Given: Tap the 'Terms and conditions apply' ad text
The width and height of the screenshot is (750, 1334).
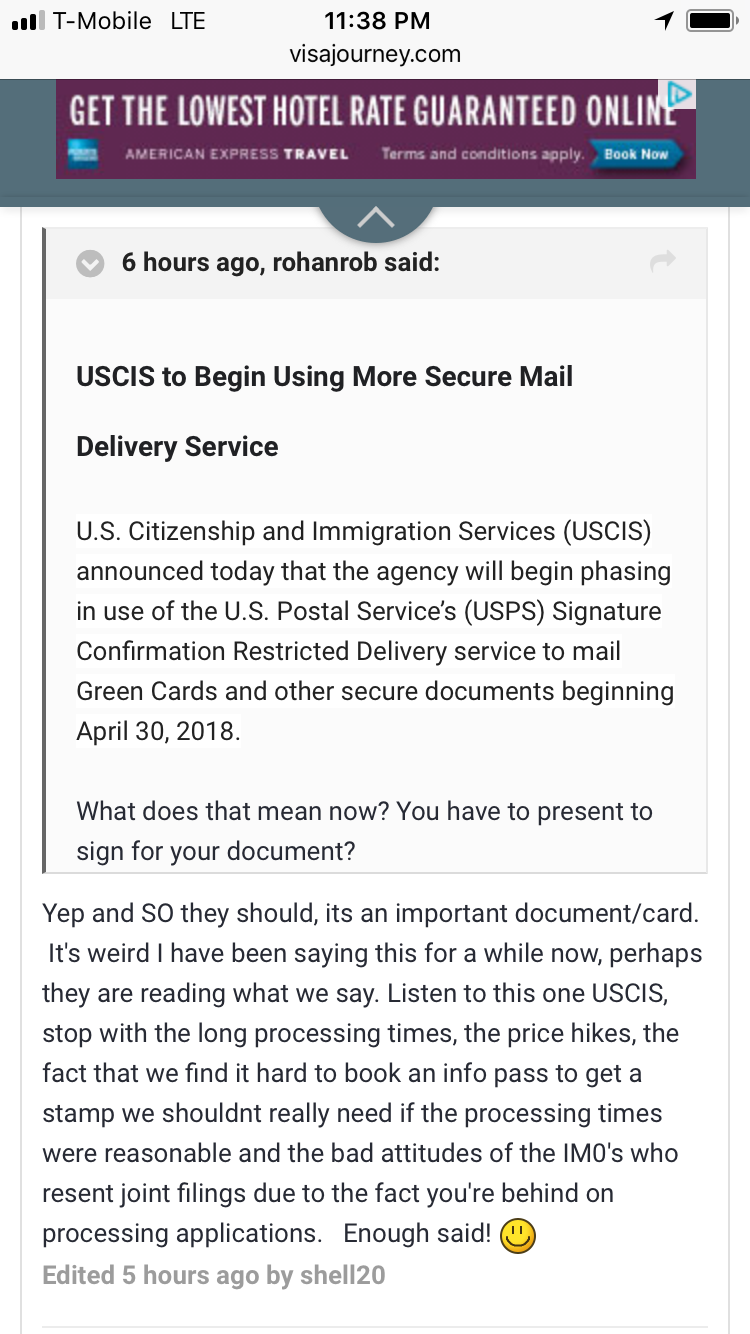Looking at the screenshot, I should point(482,154).
